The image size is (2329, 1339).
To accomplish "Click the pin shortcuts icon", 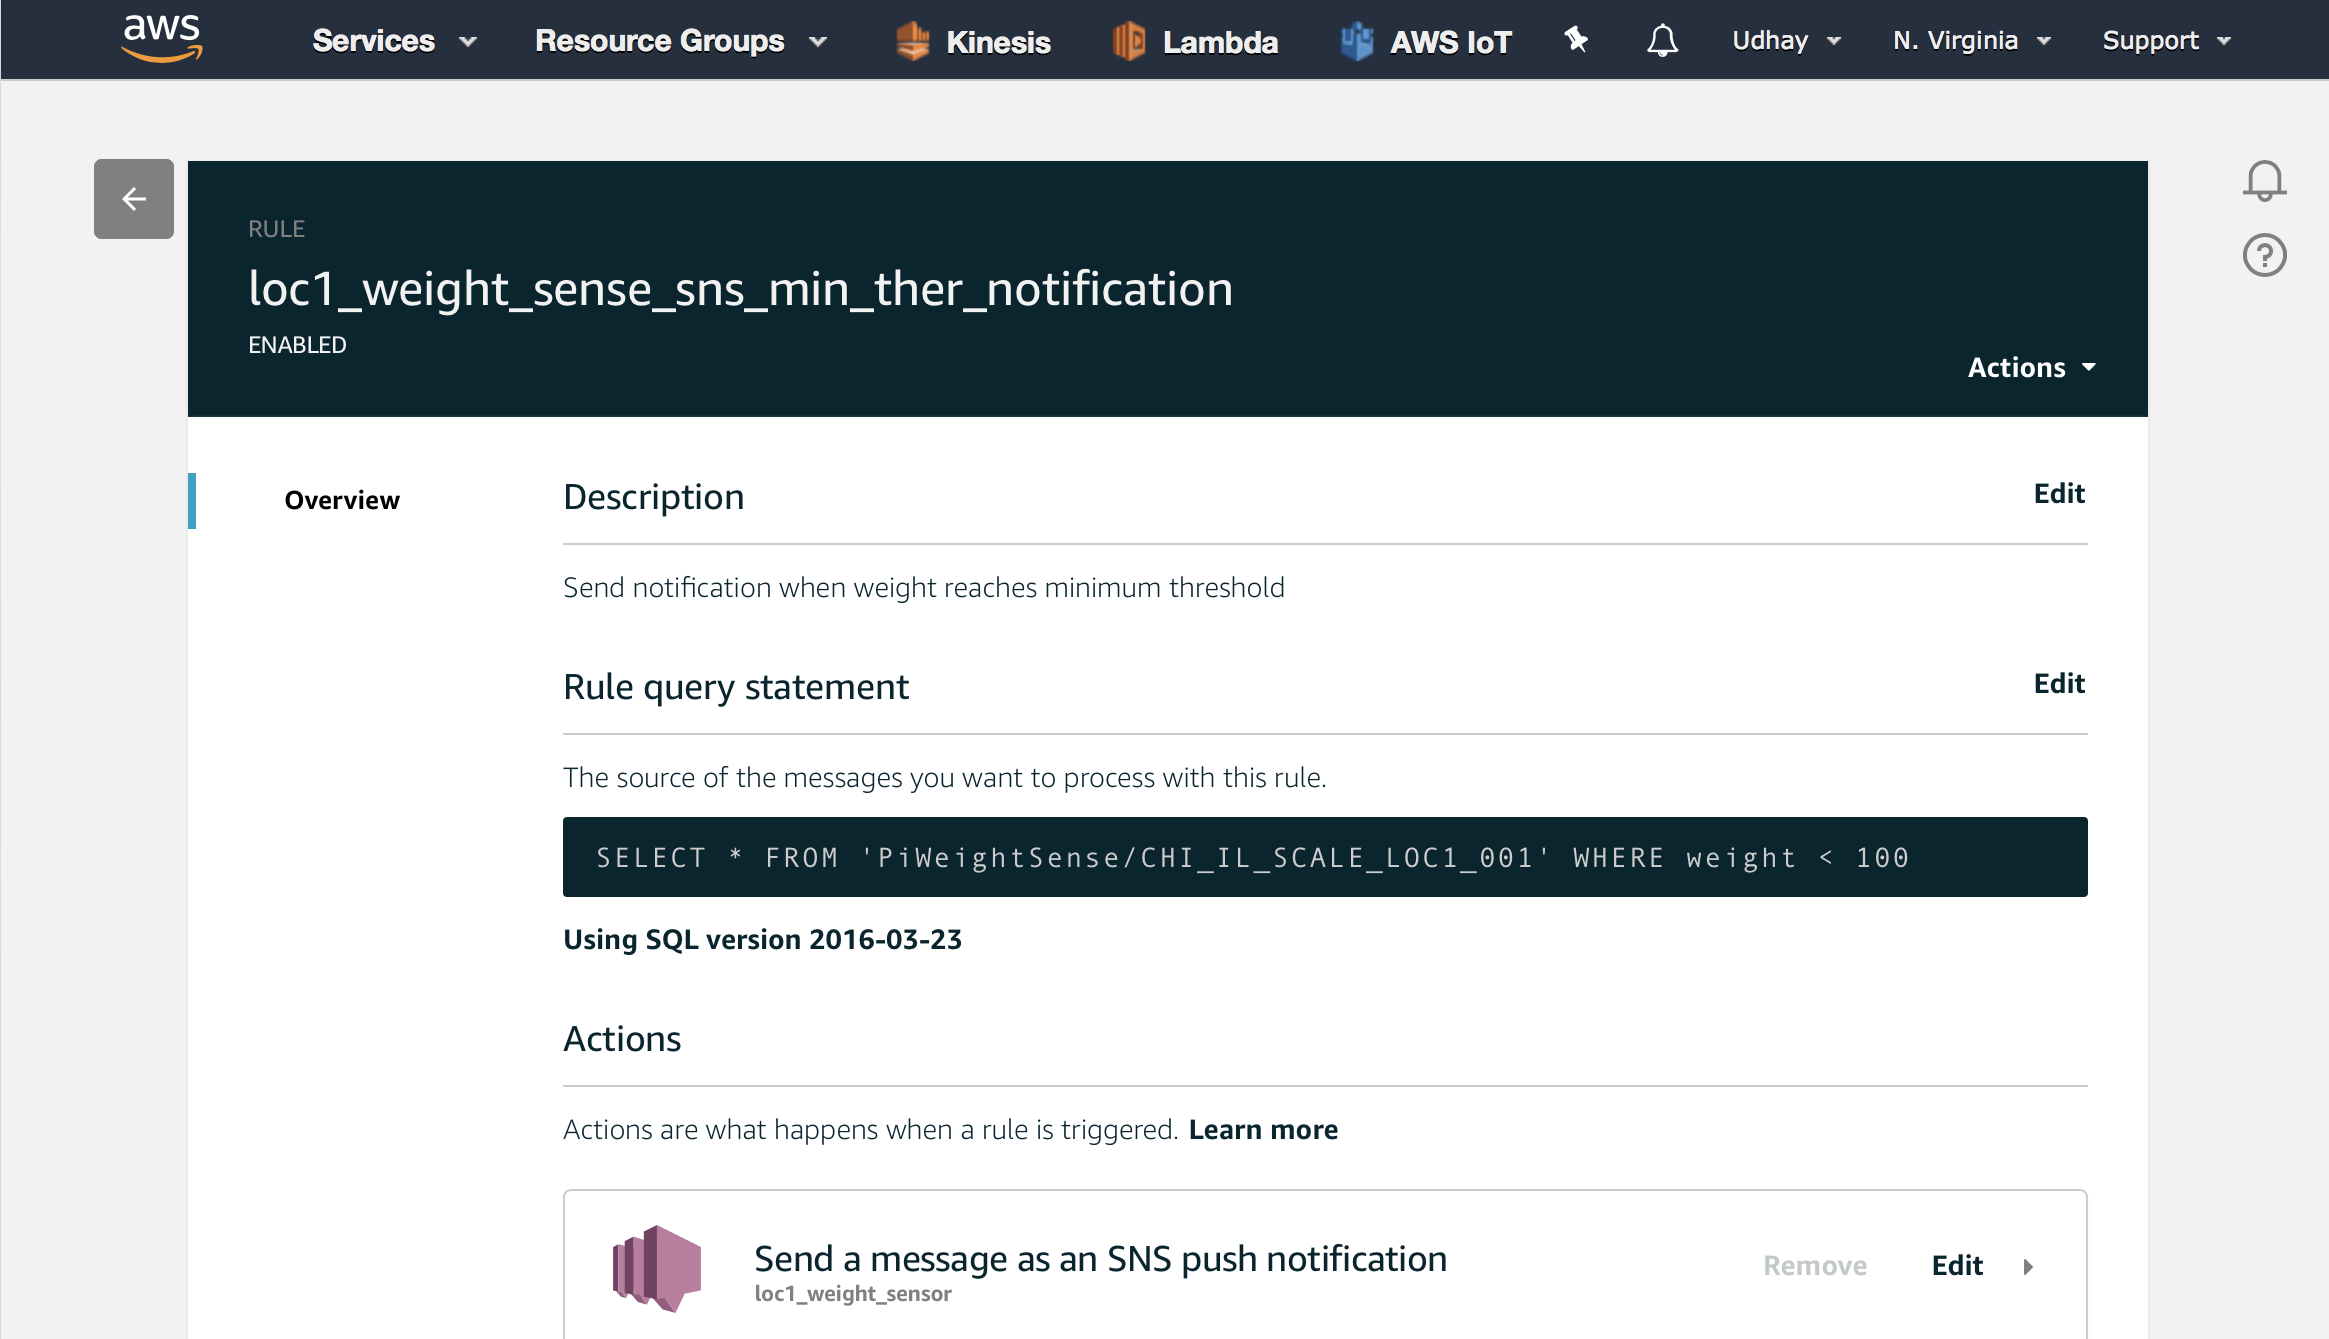I will pos(1576,39).
